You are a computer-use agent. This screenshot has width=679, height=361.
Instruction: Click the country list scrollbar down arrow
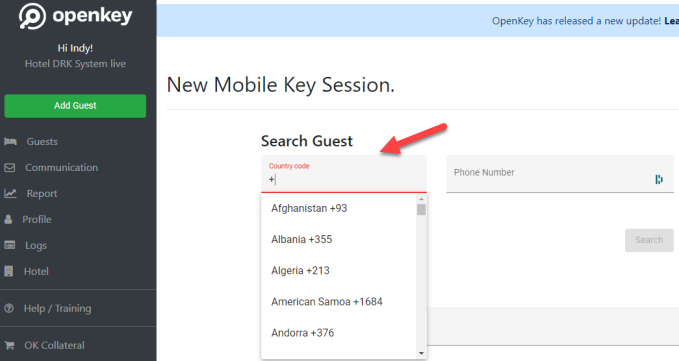click(421, 354)
